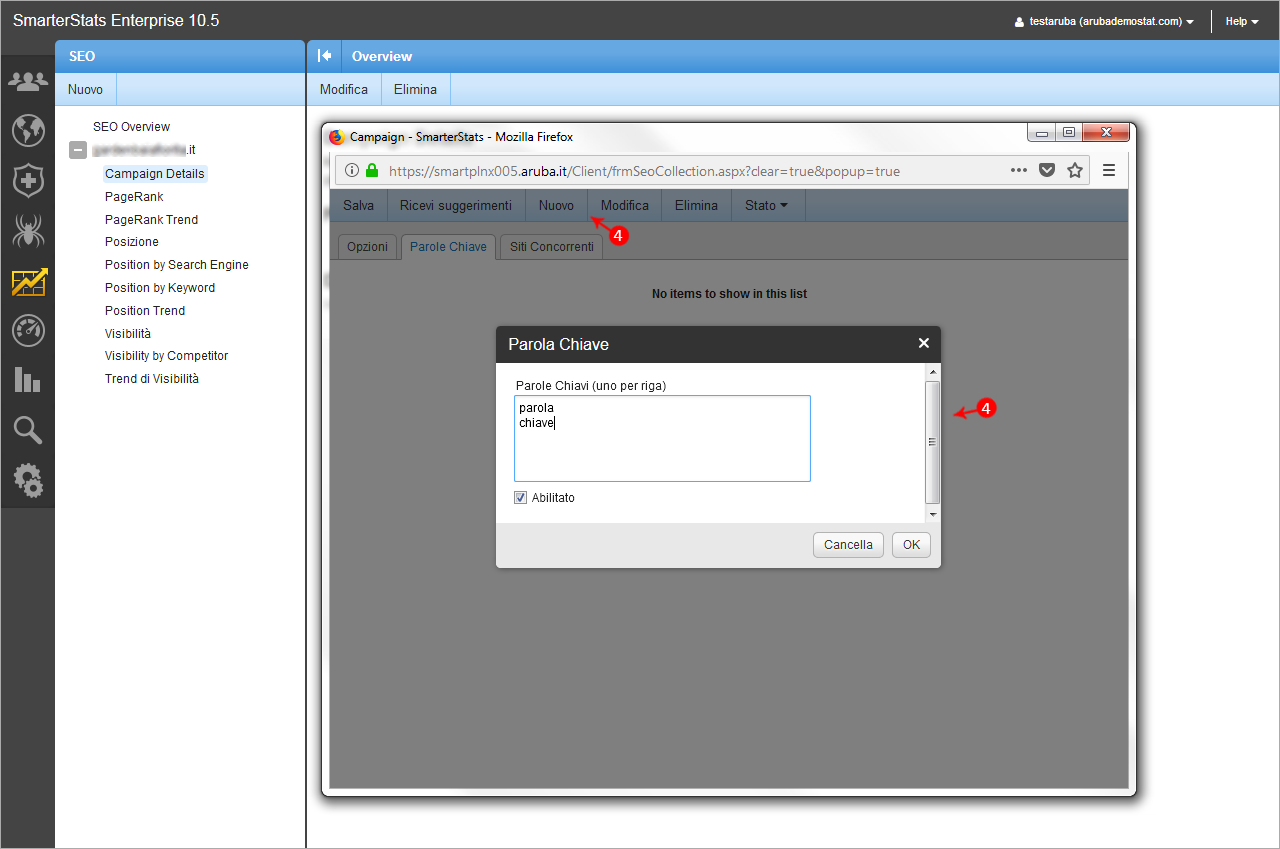Screen dimensions: 1280x849
Task: Open the speedometer performance sidebar icon
Action: [x=28, y=330]
